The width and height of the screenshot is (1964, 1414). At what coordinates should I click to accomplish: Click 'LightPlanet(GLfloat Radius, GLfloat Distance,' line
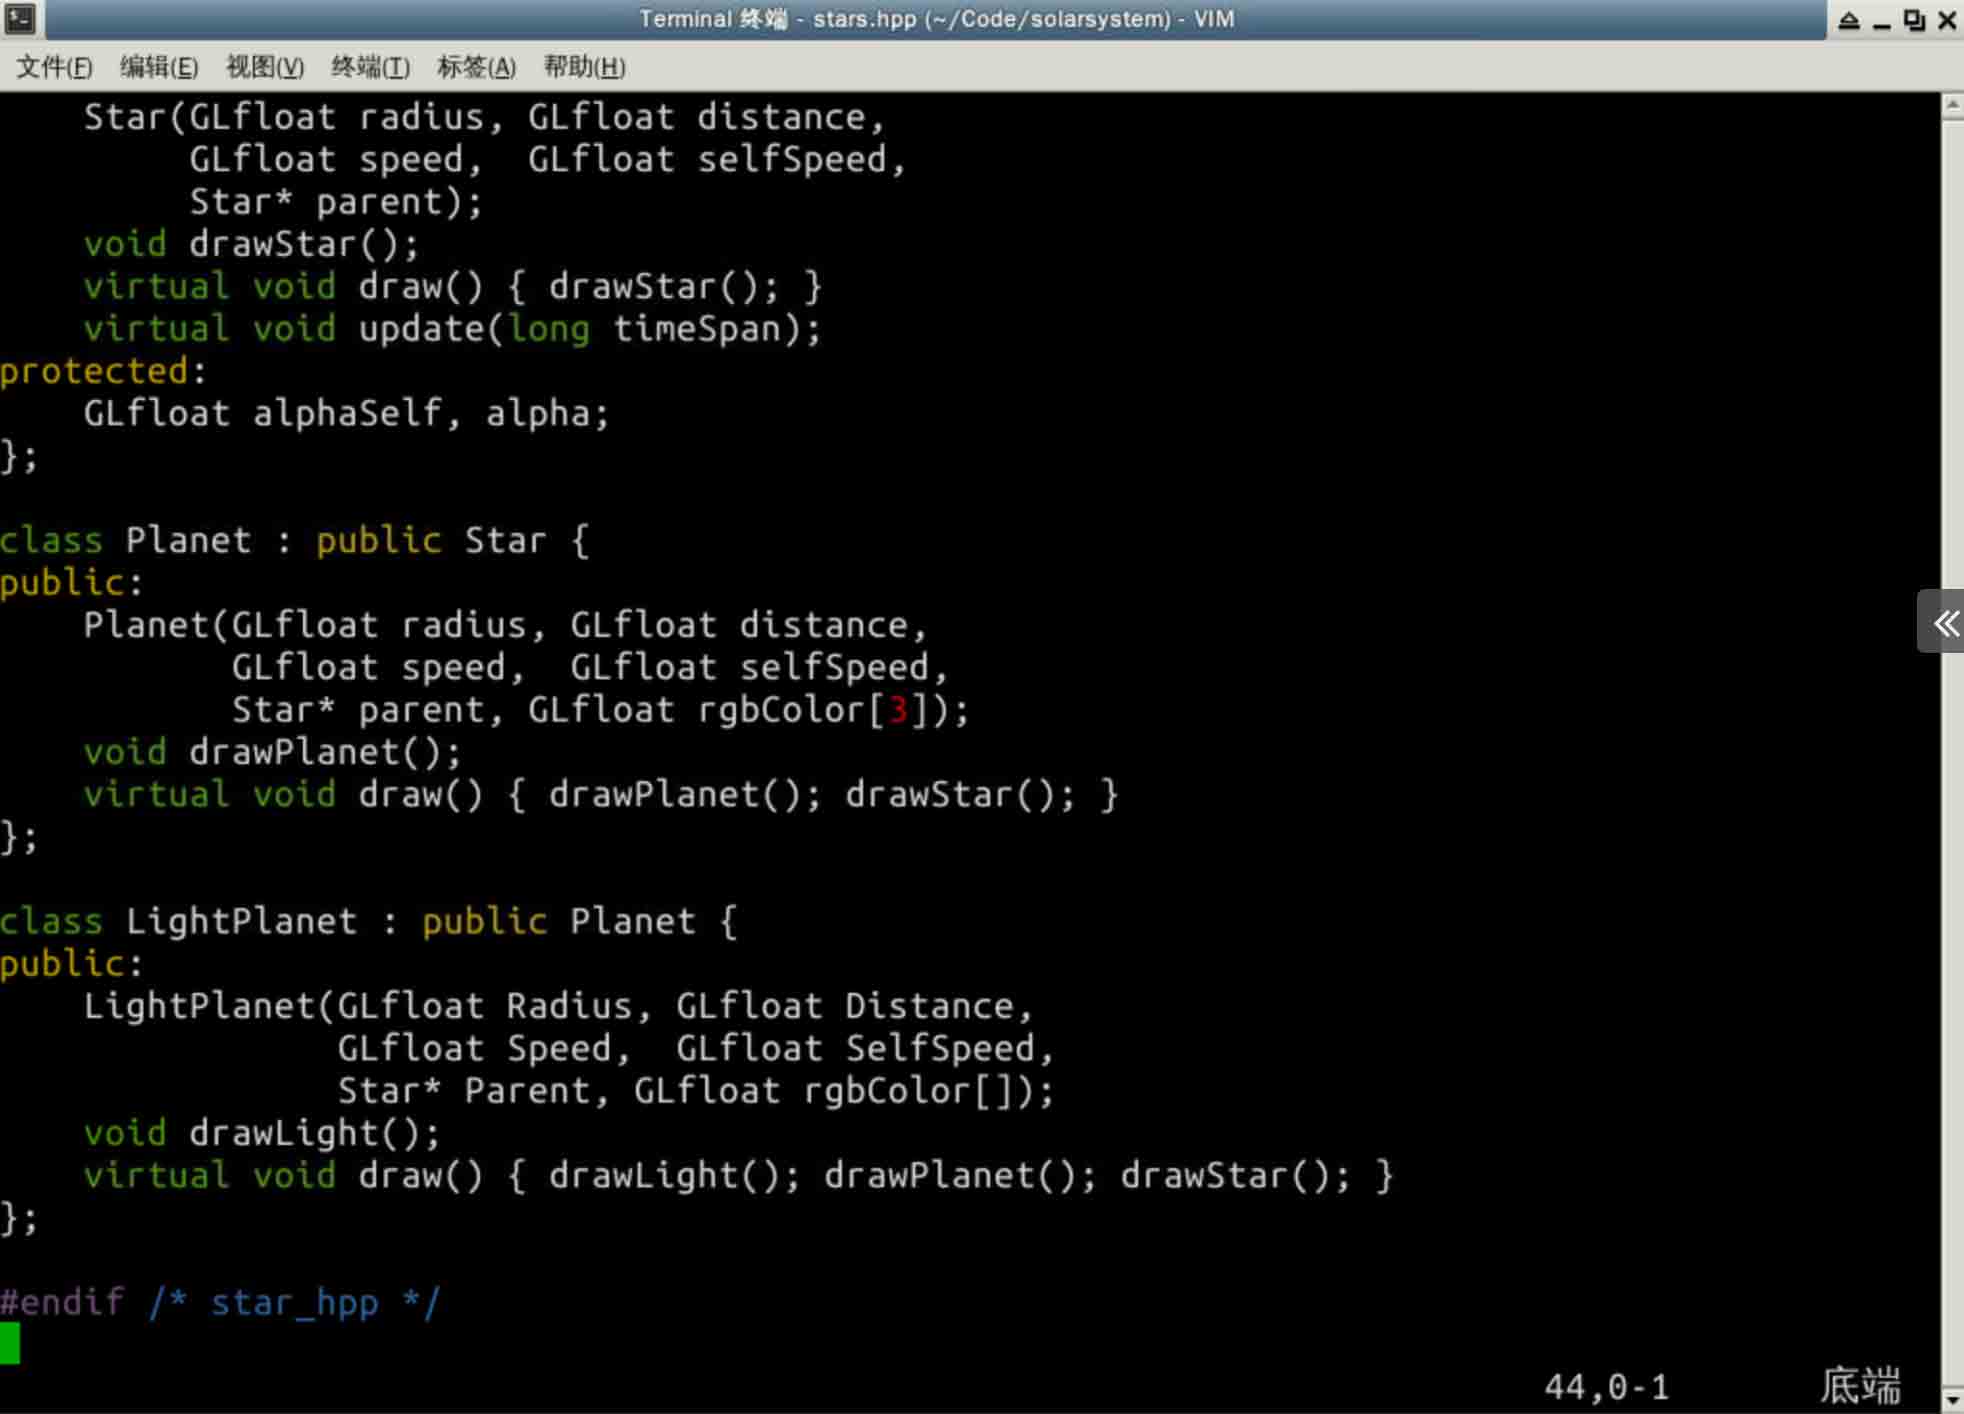[x=558, y=1006]
